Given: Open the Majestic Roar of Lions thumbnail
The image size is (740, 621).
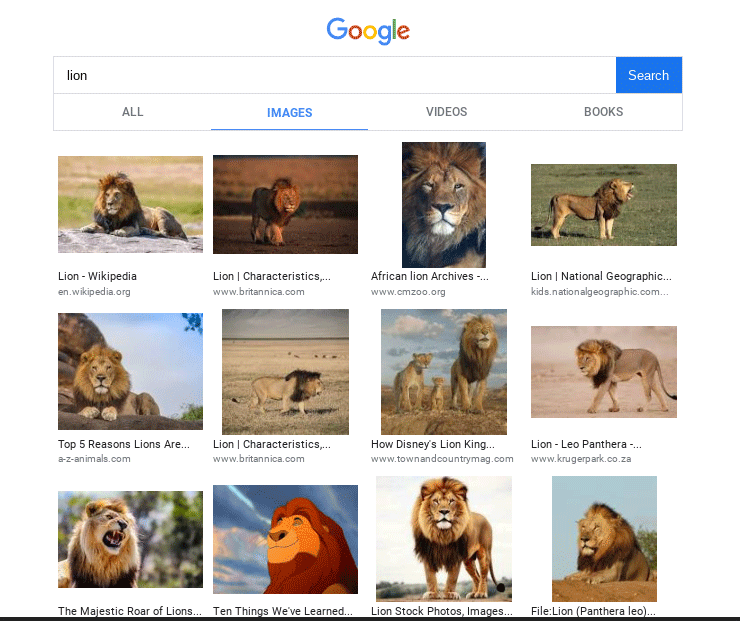Looking at the screenshot, I should point(130,539).
